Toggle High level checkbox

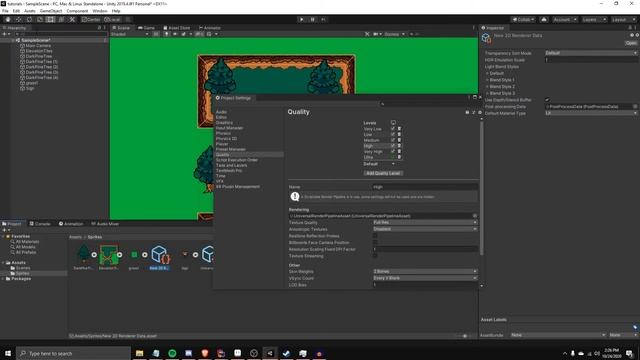click(393, 146)
